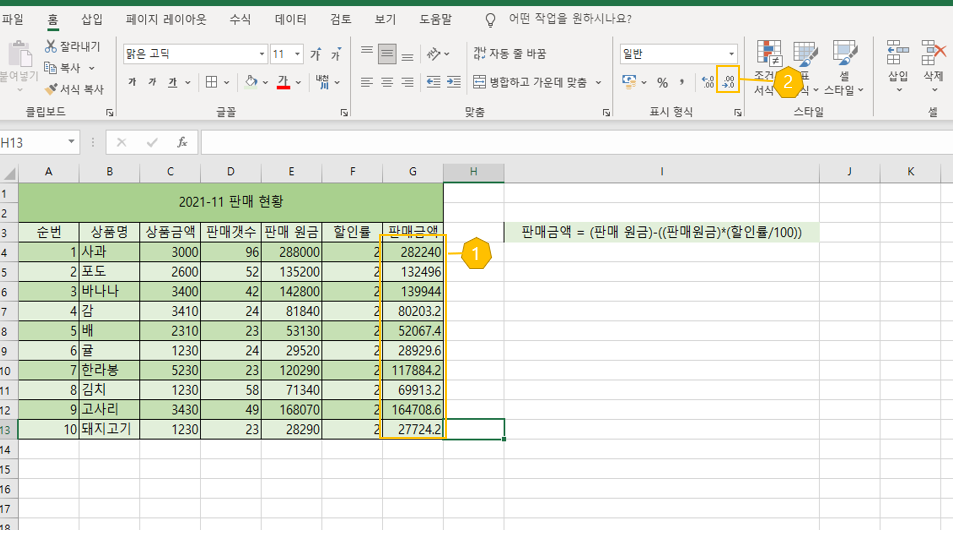Switch to the Data (데이터) tab

point(291,19)
